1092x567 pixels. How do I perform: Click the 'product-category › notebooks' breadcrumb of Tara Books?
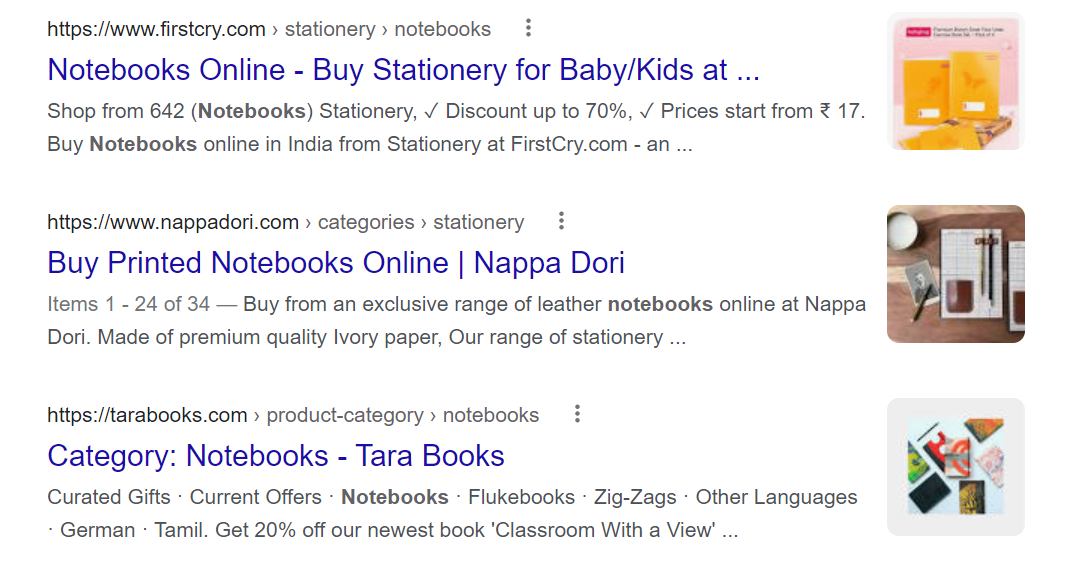click(x=403, y=415)
